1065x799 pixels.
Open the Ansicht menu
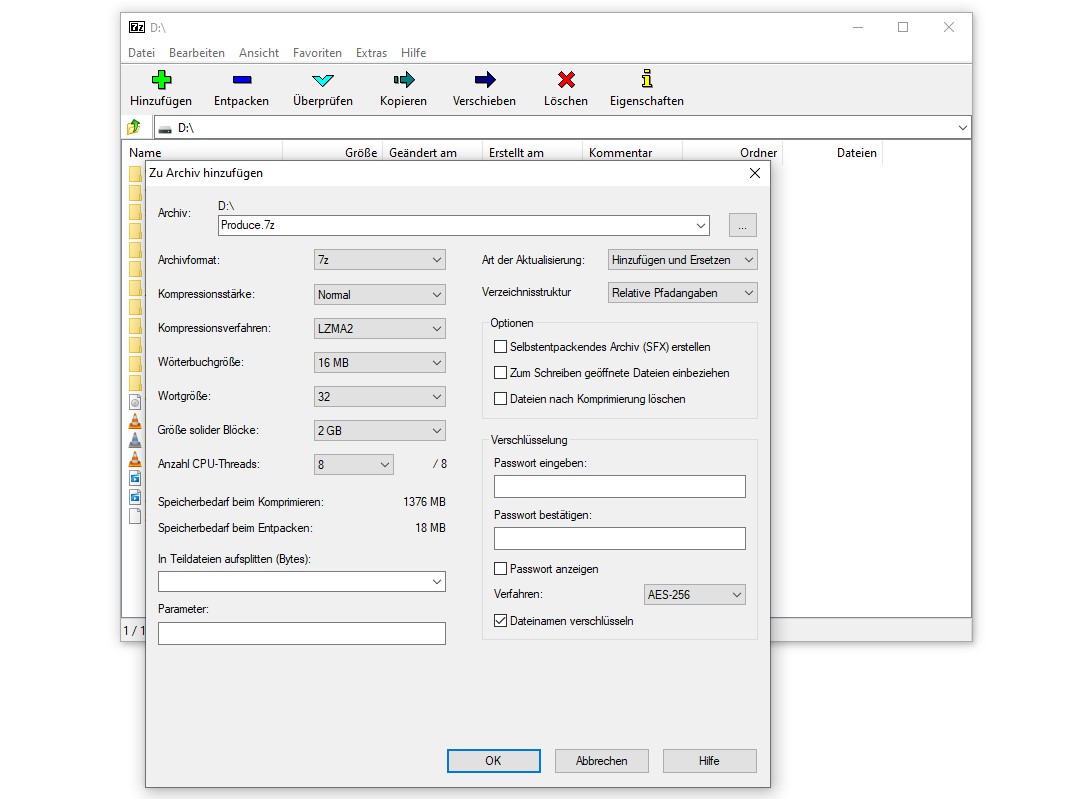pos(259,53)
